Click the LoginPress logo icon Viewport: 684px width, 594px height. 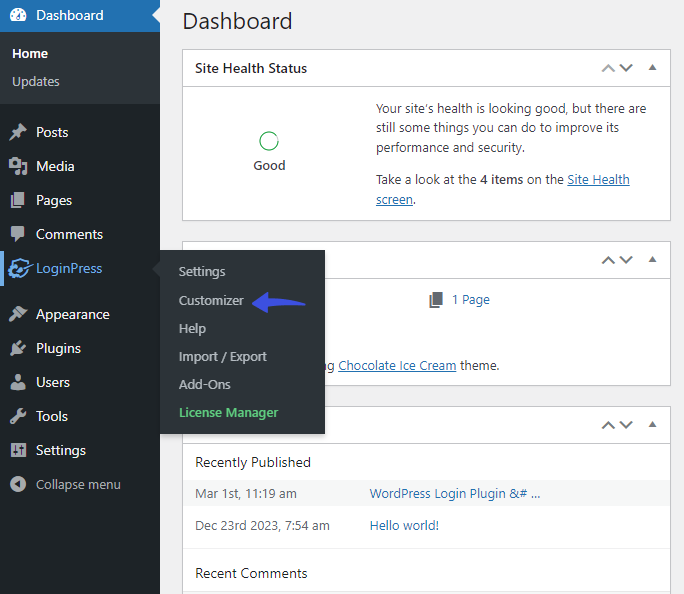click(x=20, y=268)
